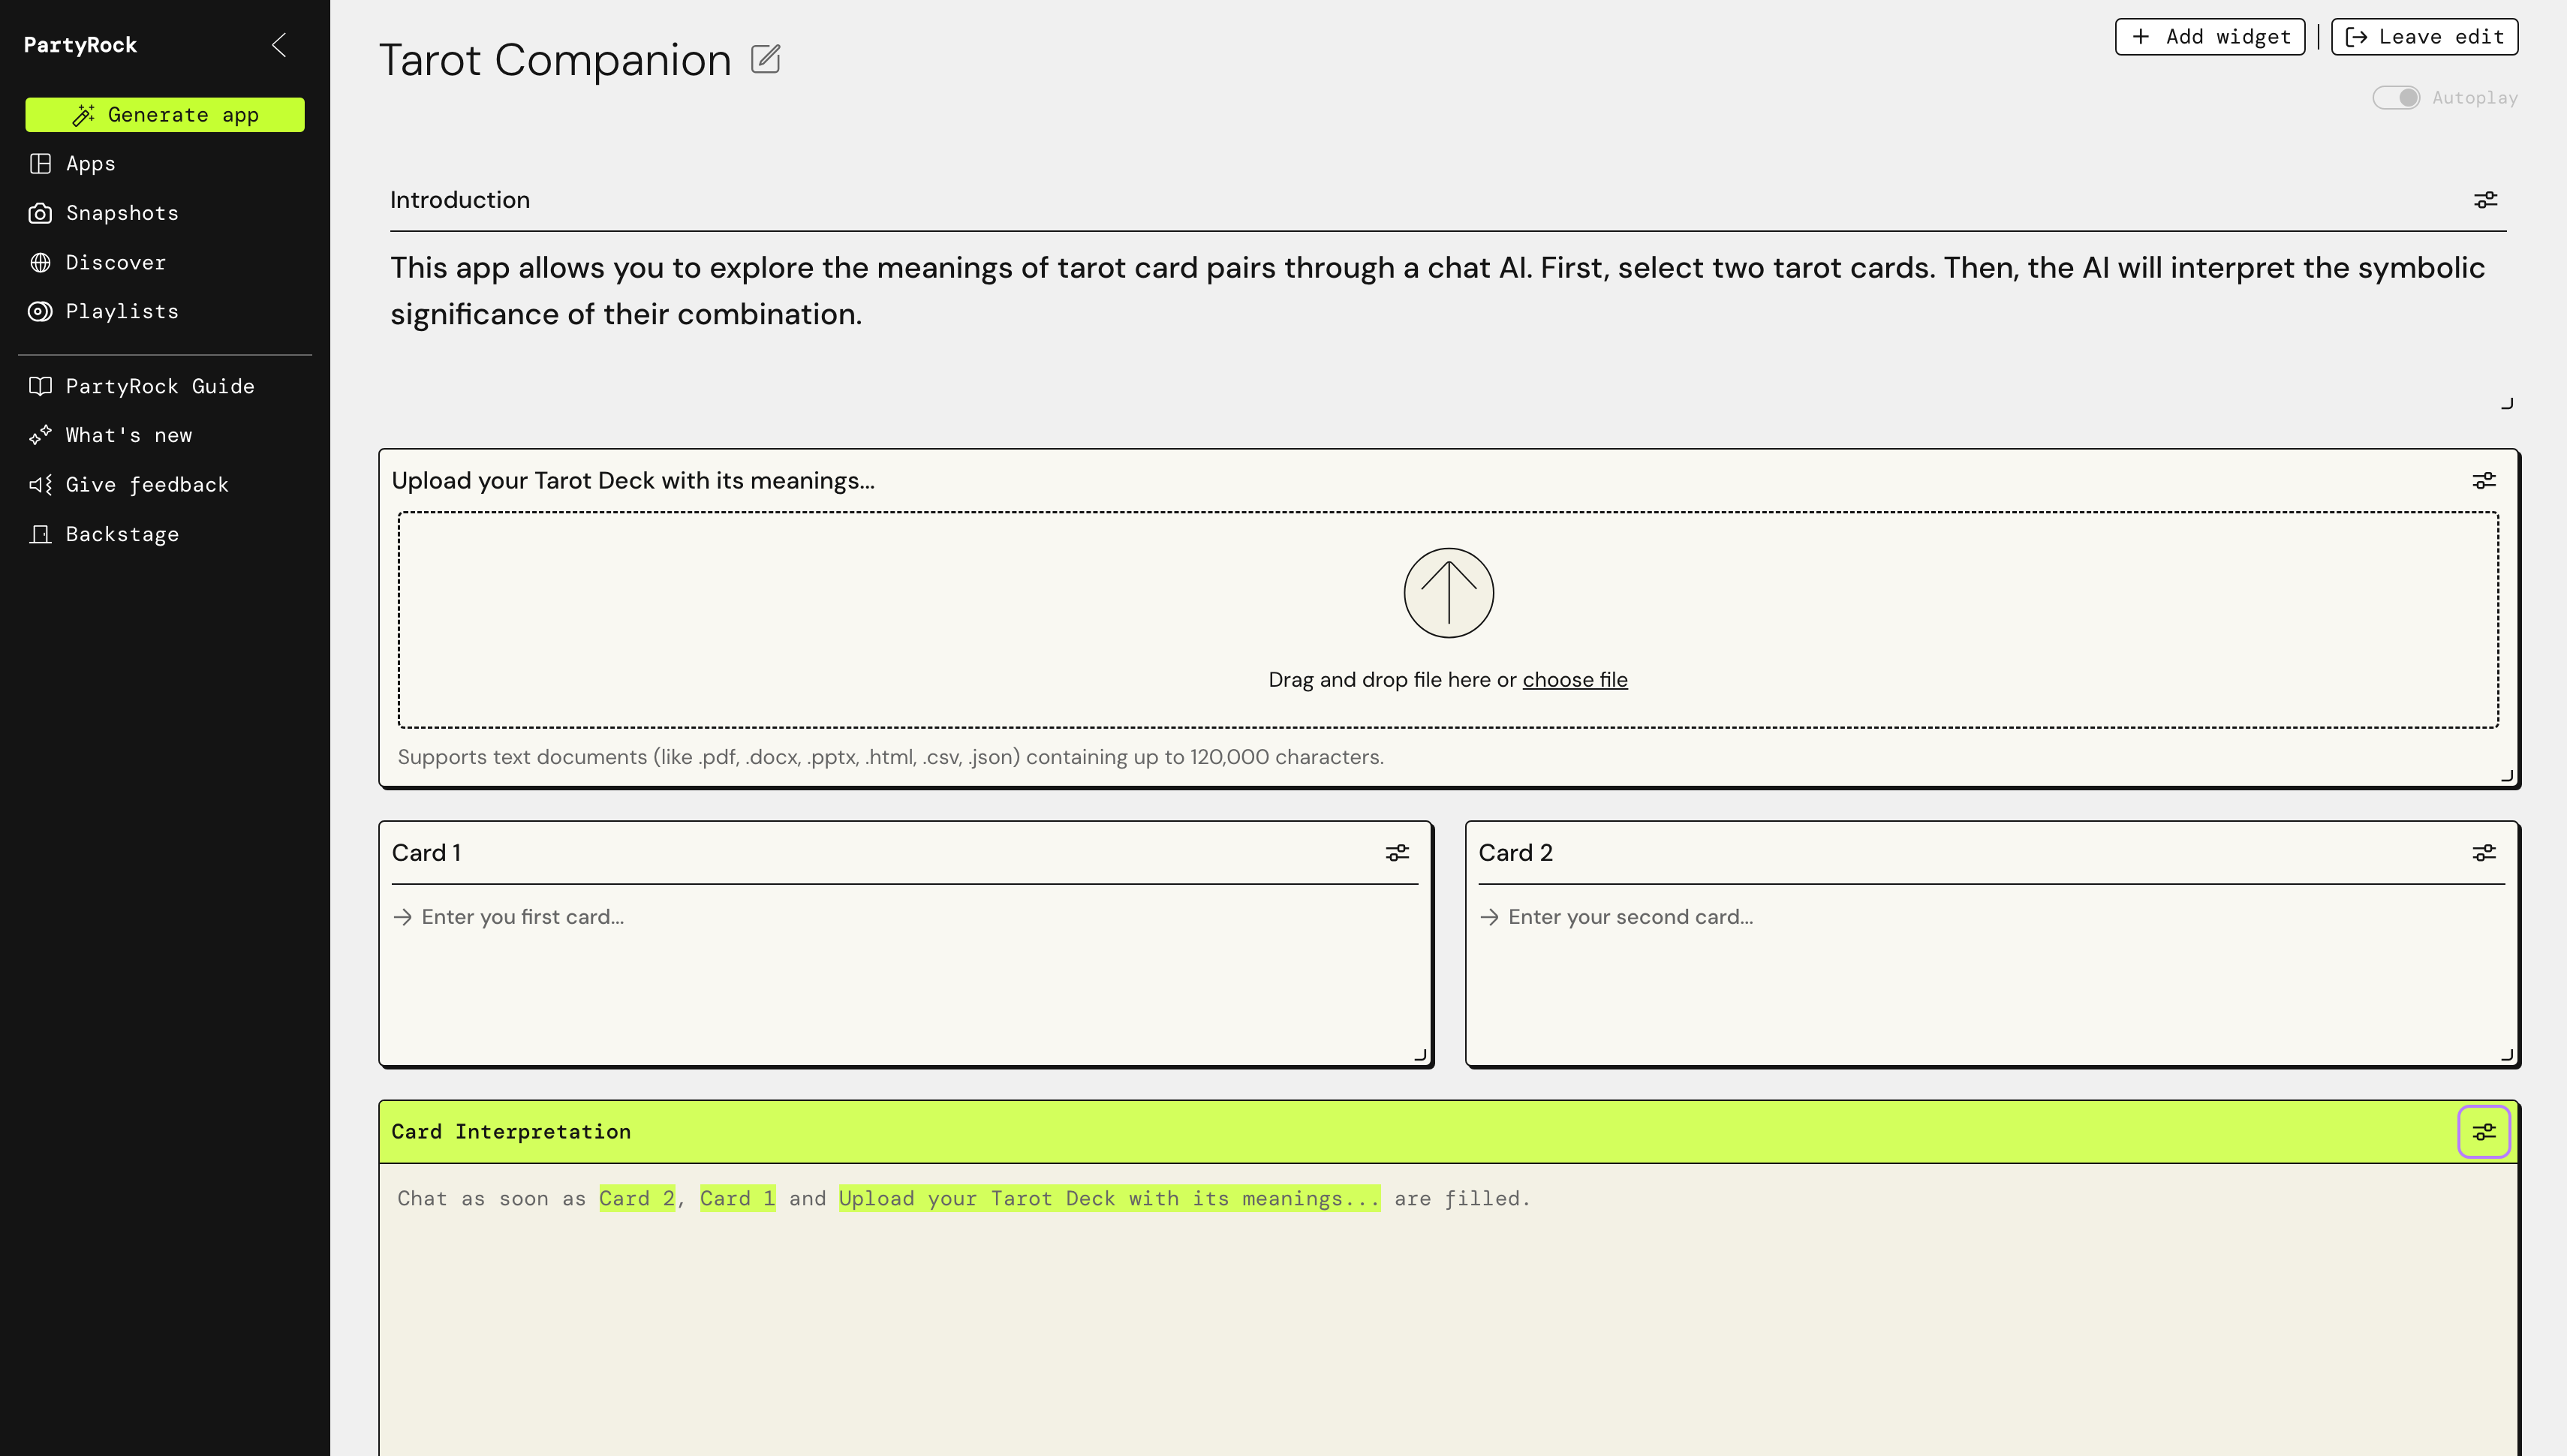Click the circular upload arrow icon
This screenshot has width=2567, height=1456.
(1448, 593)
